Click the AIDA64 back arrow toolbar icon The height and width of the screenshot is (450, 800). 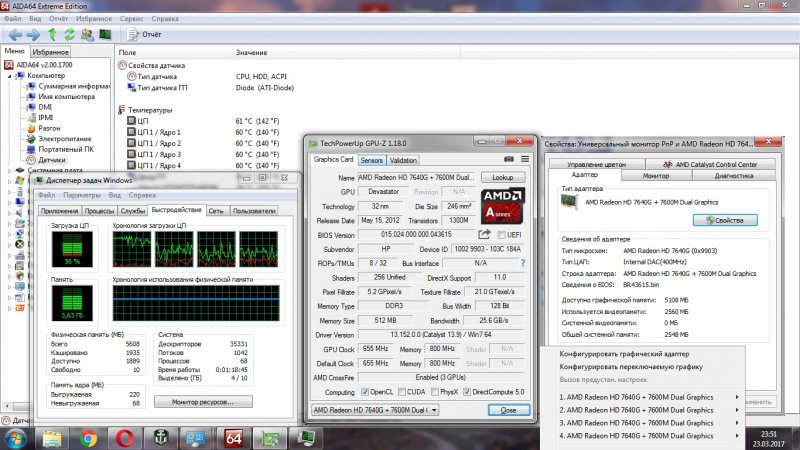[15, 34]
